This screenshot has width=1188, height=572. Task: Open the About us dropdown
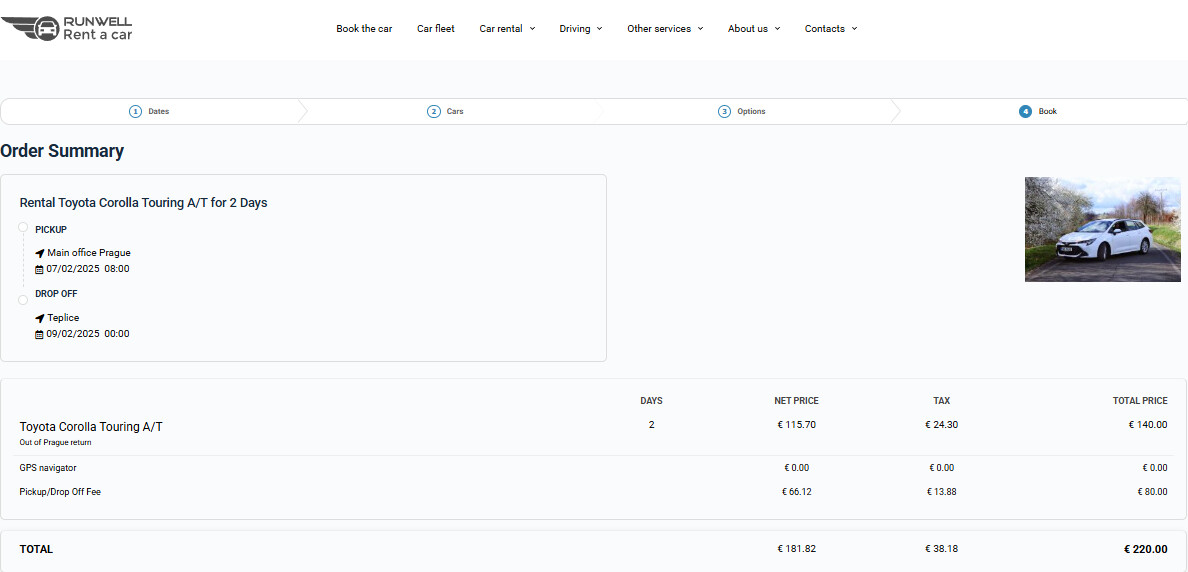pos(753,29)
